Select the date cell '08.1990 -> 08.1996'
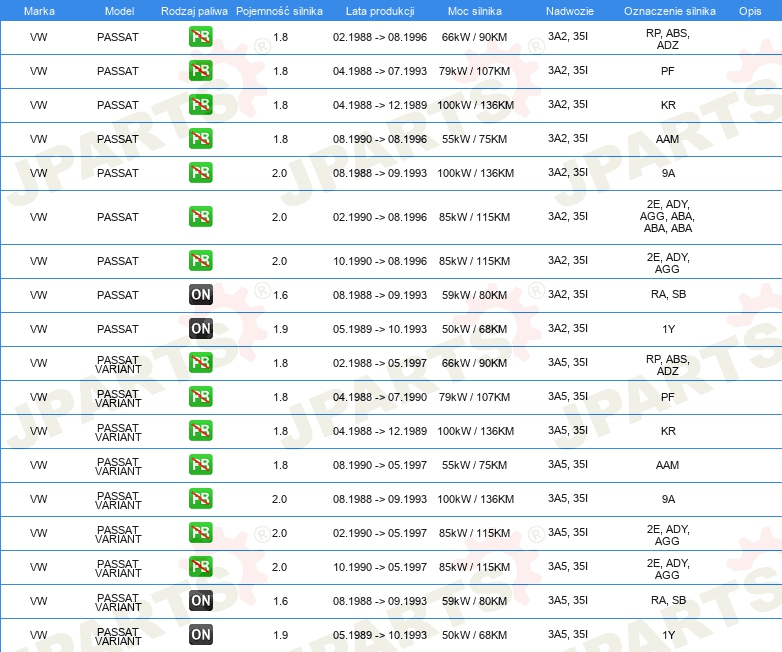This screenshot has height=652, width=782. pyautogui.click(x=380, y=139)
